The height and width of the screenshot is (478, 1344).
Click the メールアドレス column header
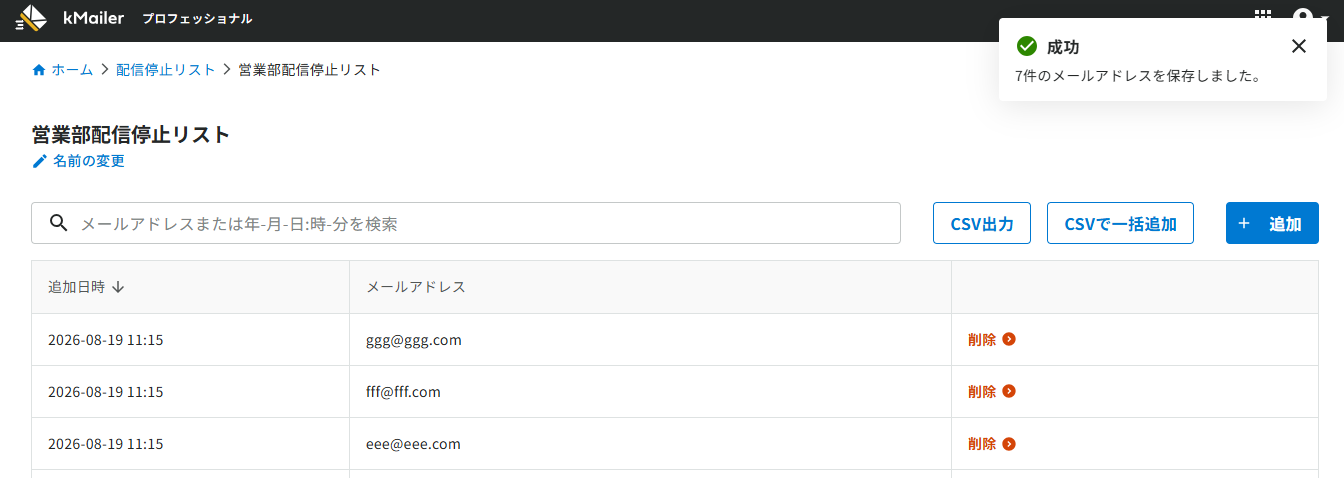click(x=416, y=287)
